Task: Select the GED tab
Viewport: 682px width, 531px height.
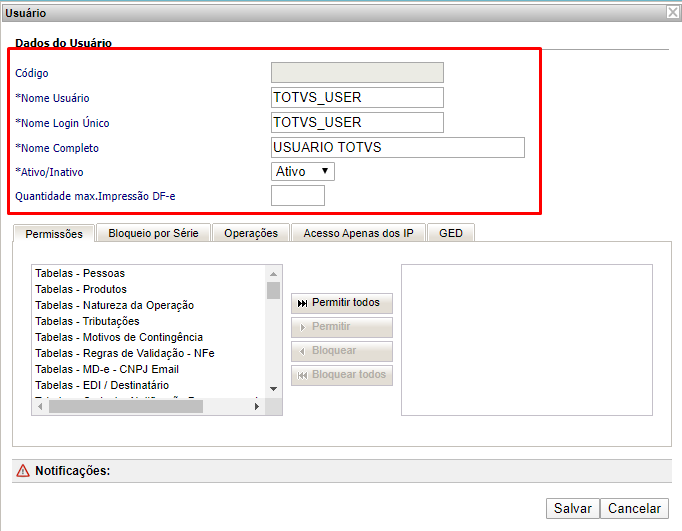Action: (x=451, y=233)
